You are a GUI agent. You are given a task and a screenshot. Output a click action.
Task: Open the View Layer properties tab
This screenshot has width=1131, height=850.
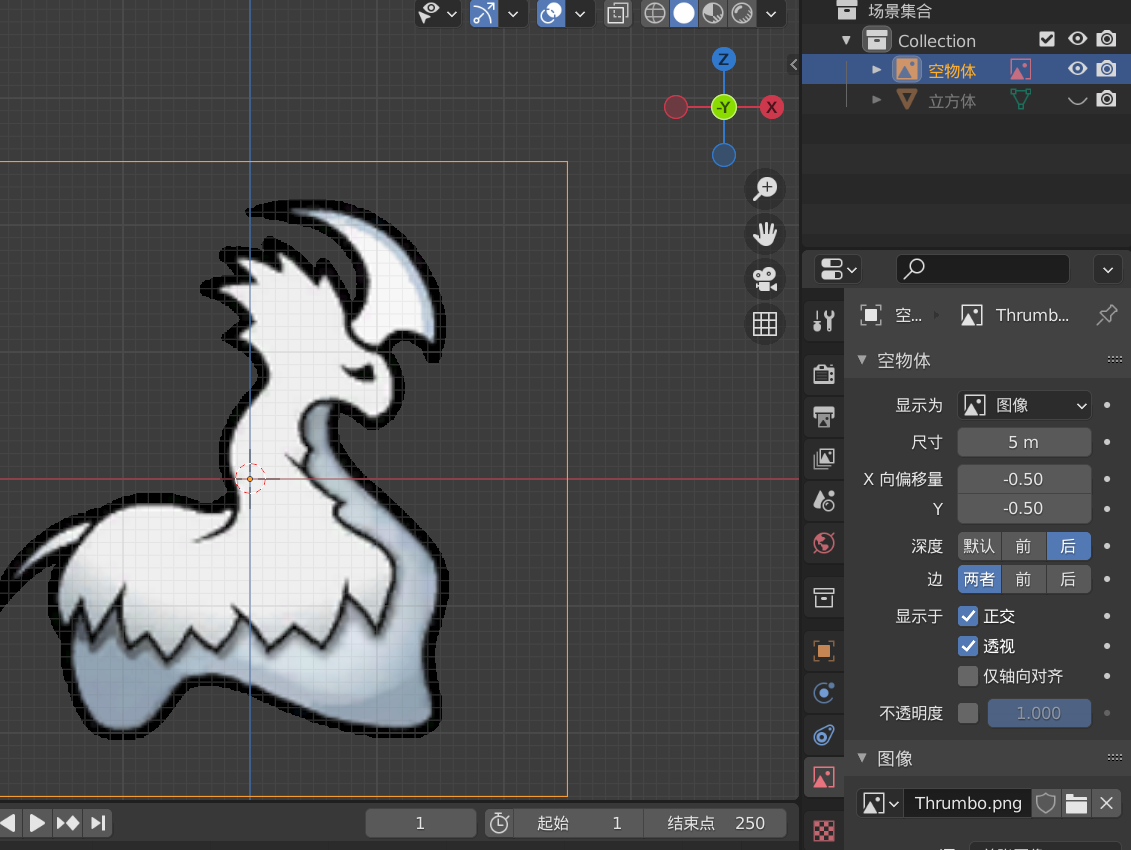pyautogui.click(x=823, y=458)
